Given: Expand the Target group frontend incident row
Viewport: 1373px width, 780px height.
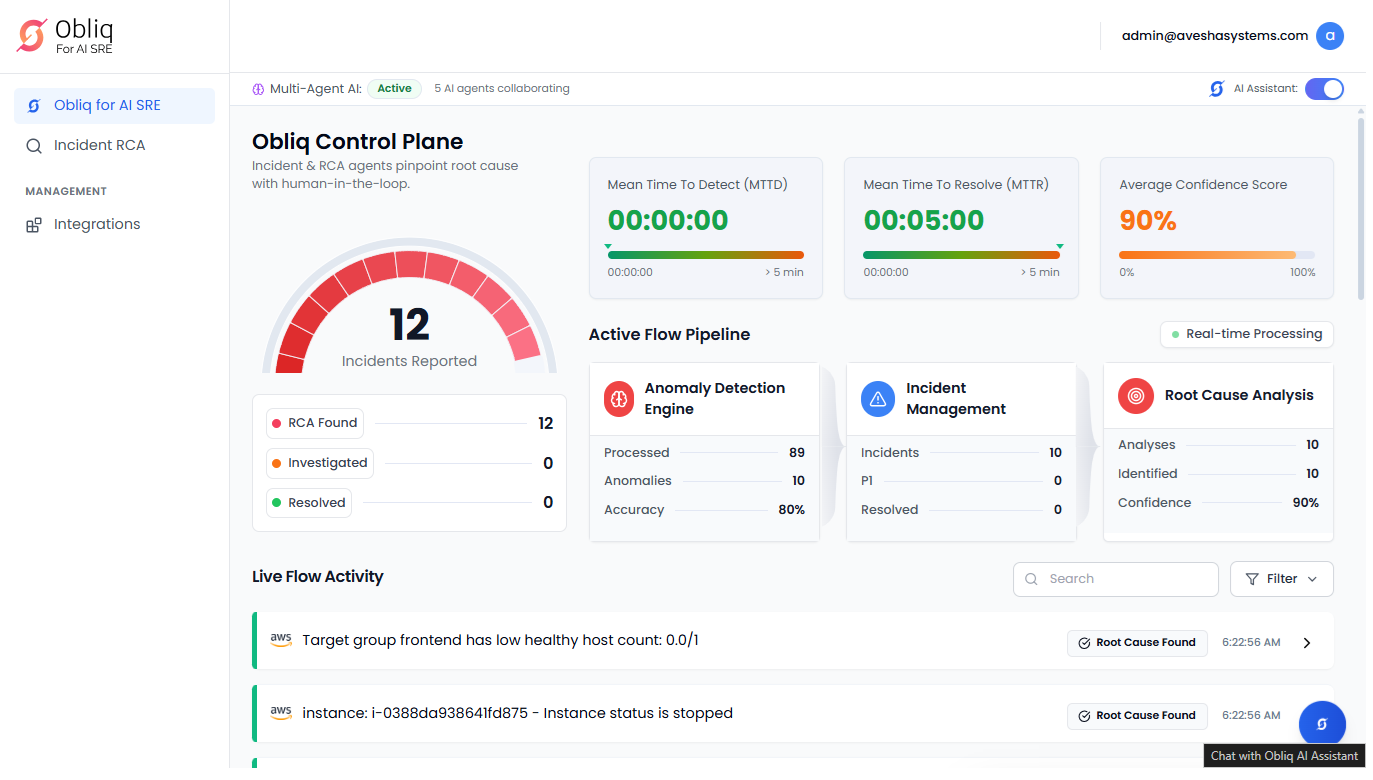Looking at the screenshot, I should [1306, 643].
